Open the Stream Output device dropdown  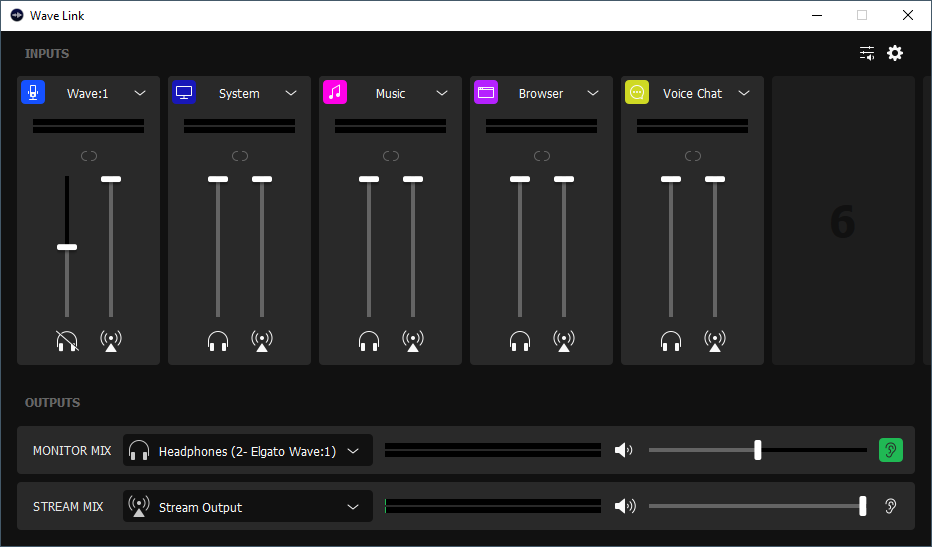pos(248,507)
